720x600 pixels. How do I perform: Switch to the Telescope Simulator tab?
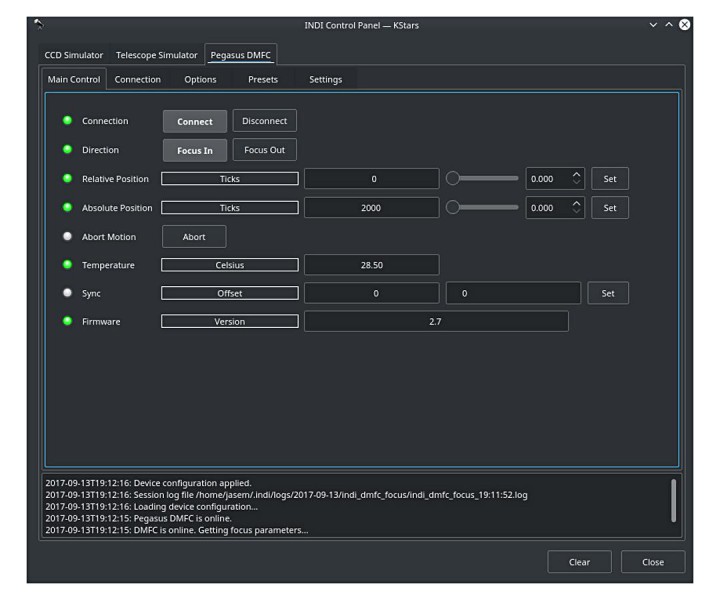(x=156, y=55)
